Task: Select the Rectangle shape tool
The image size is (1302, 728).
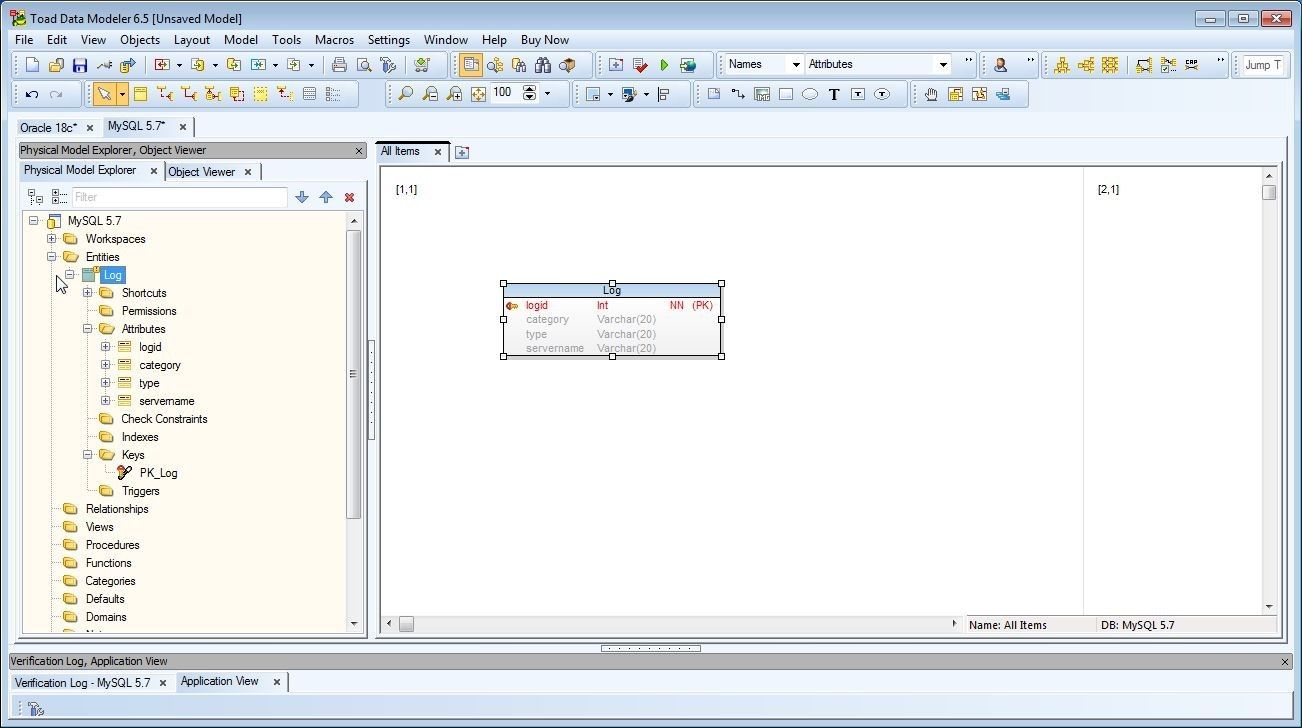Action: (x=786, y=94)
